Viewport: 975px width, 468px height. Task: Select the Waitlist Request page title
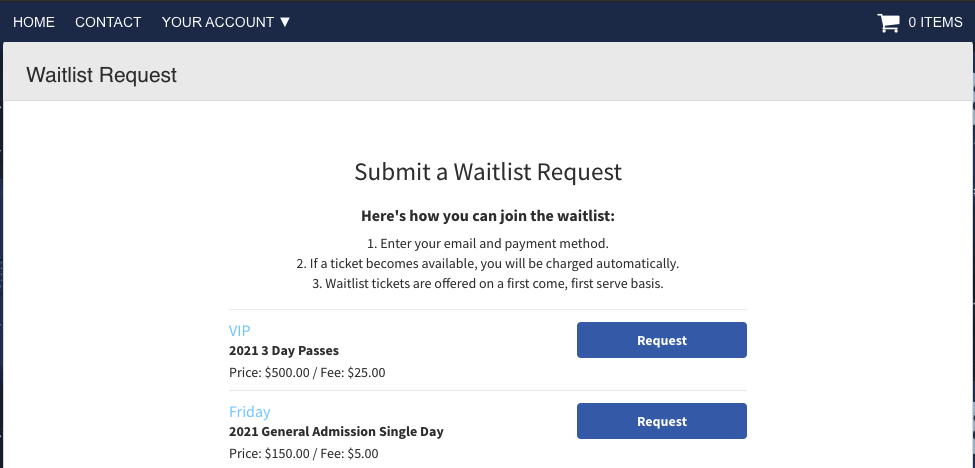pos(101,75)
